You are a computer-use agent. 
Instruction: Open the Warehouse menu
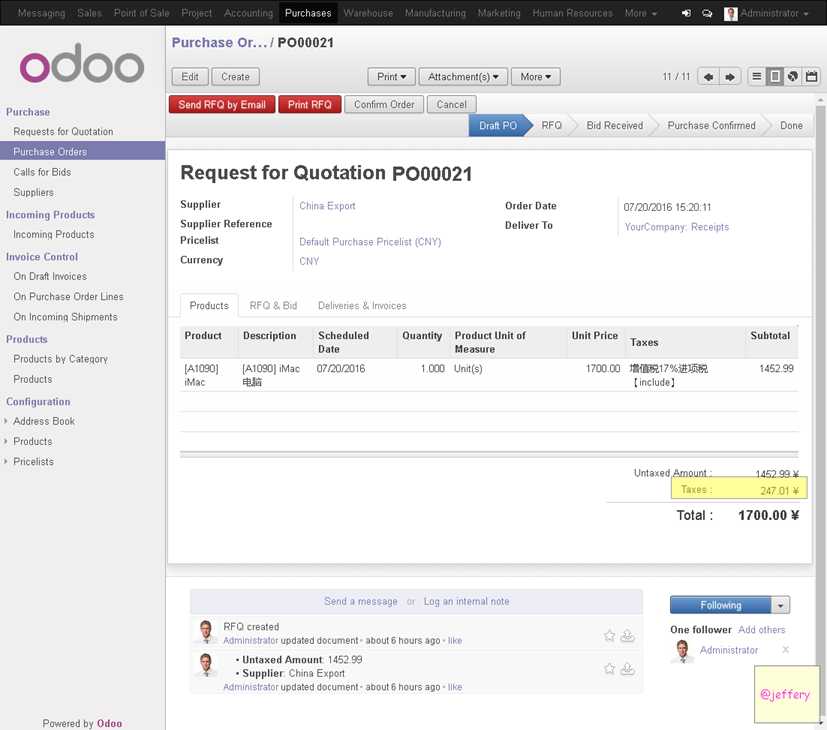click(368, 13)
